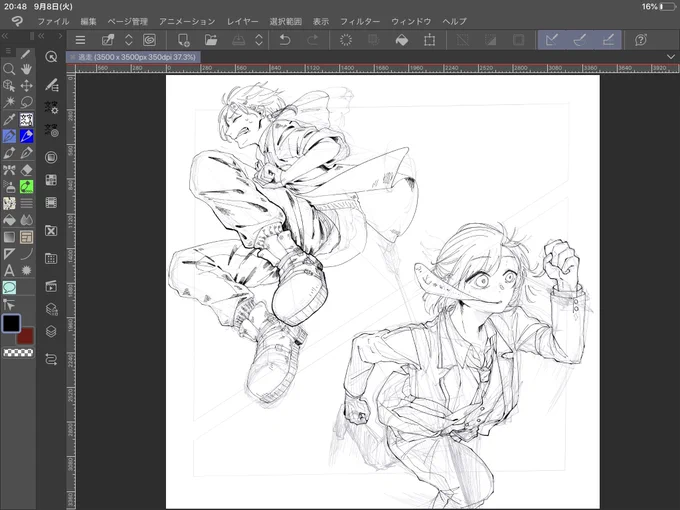Open the アニメーション menu
Screen dimensions: 680x510
click(x=187, y=21)
